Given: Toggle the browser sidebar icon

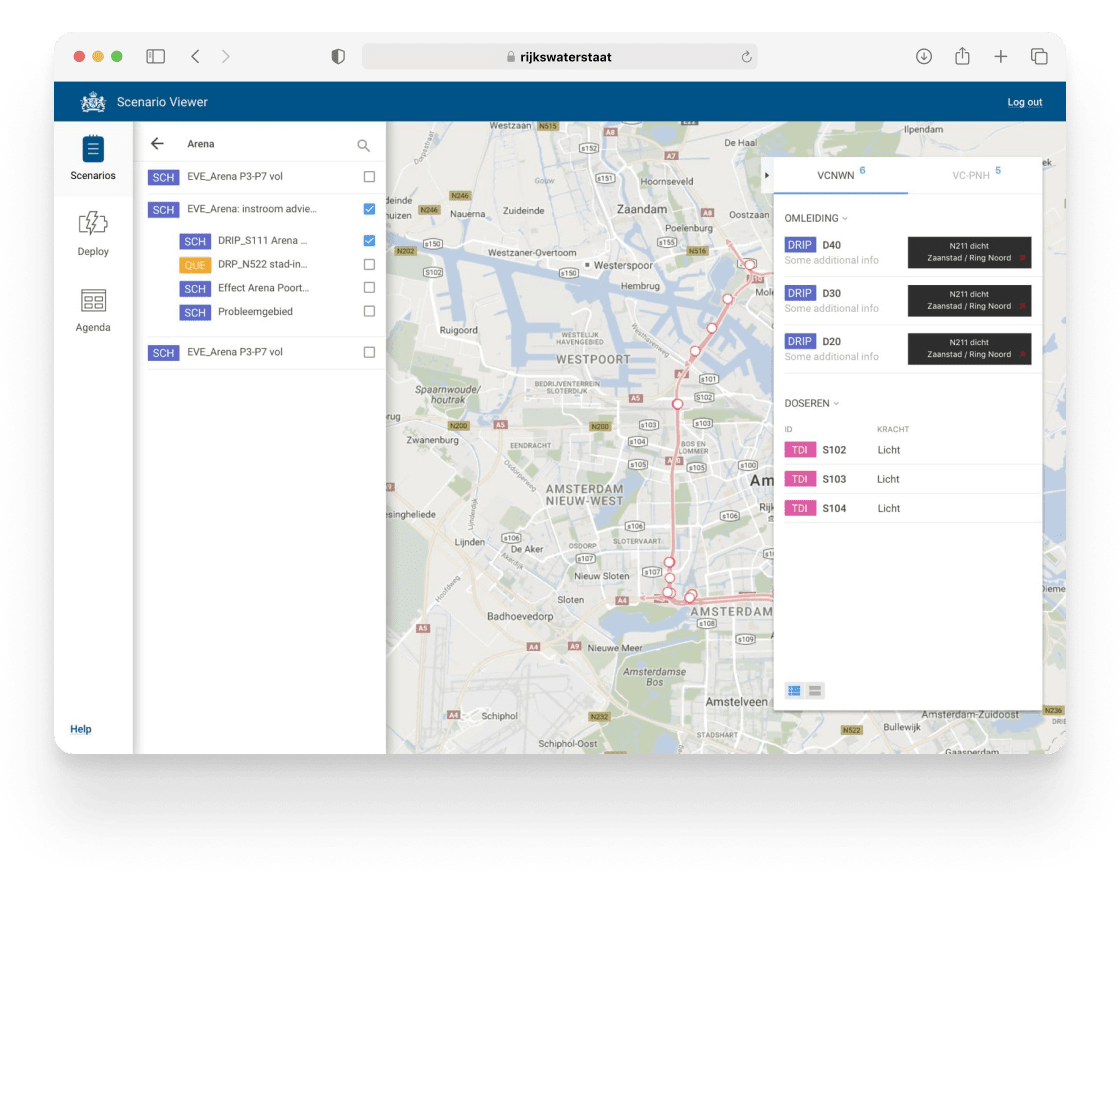Looking at the screenshot, I should 155,57.
